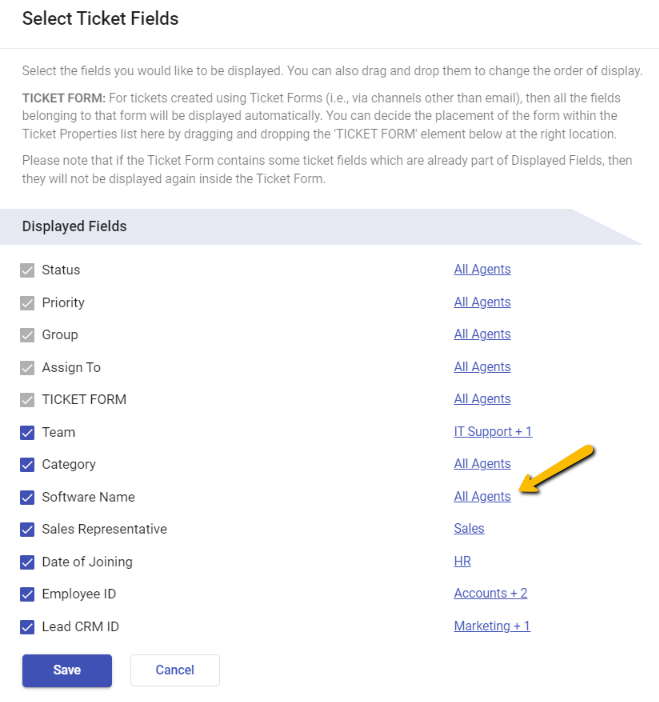The width and height of the screenshot is (659, 702).
Task: Uncheck the Team field checkbox
Action: point(27,432)
